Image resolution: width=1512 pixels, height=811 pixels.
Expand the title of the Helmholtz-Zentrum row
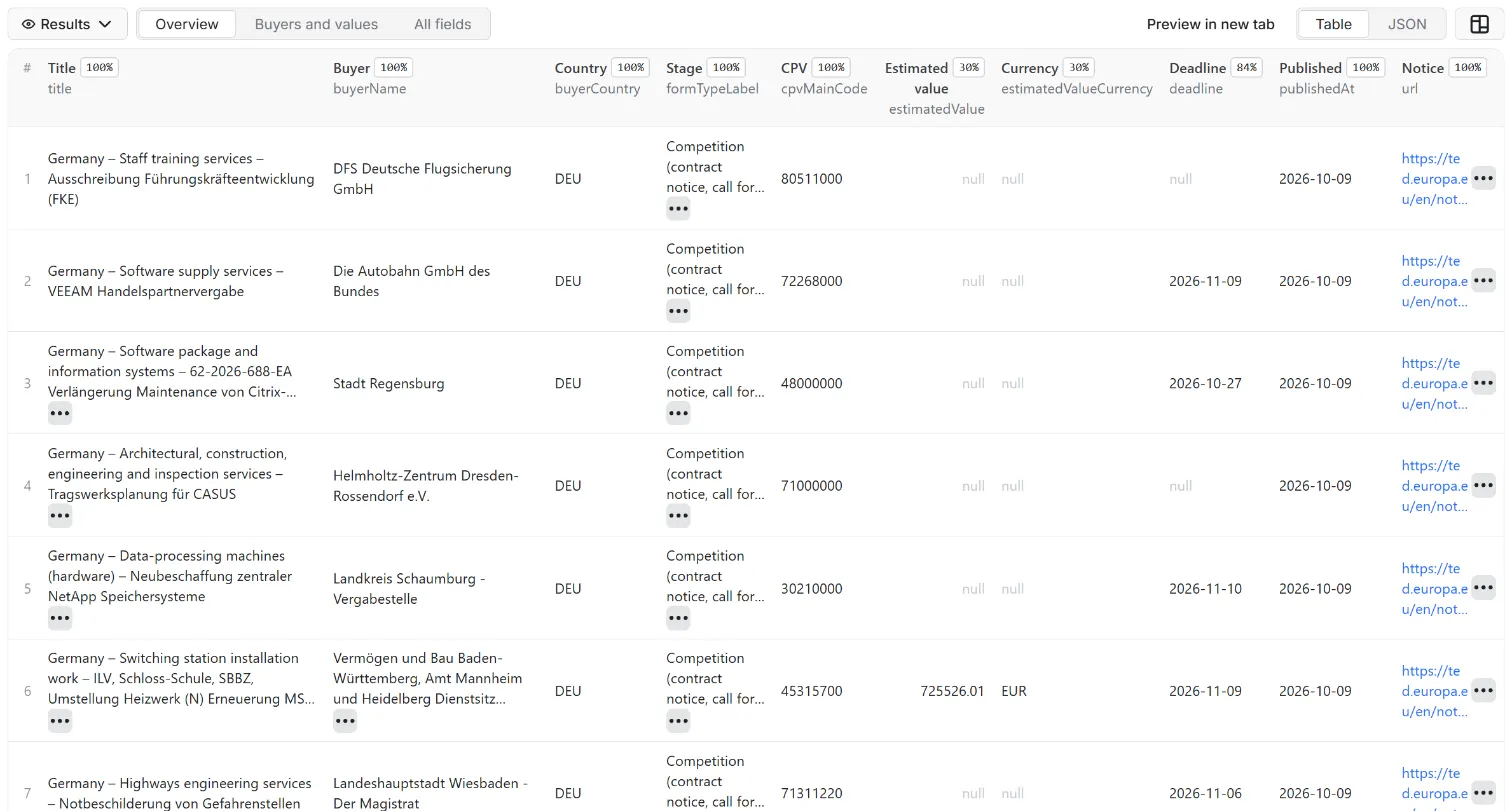60,516
